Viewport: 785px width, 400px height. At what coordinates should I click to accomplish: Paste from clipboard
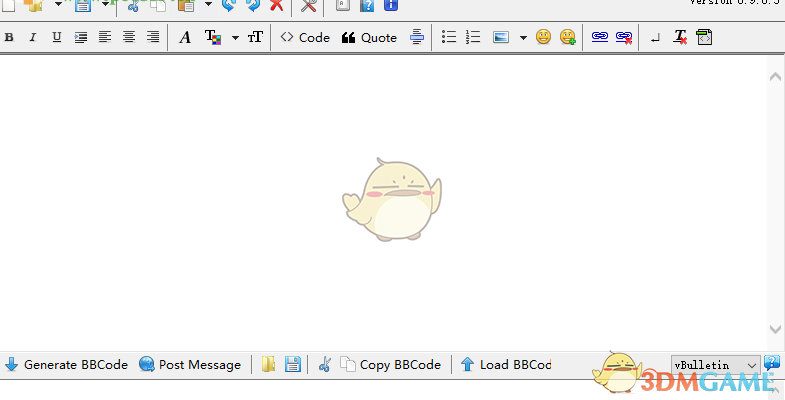coord(186,6)
